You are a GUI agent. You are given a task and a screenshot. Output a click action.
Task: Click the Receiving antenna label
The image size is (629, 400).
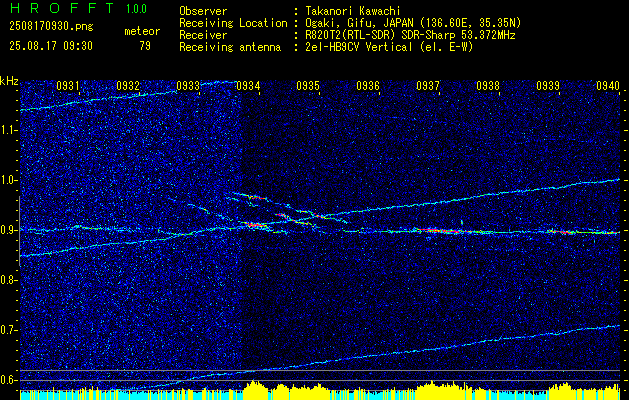[x=230, y=47]
